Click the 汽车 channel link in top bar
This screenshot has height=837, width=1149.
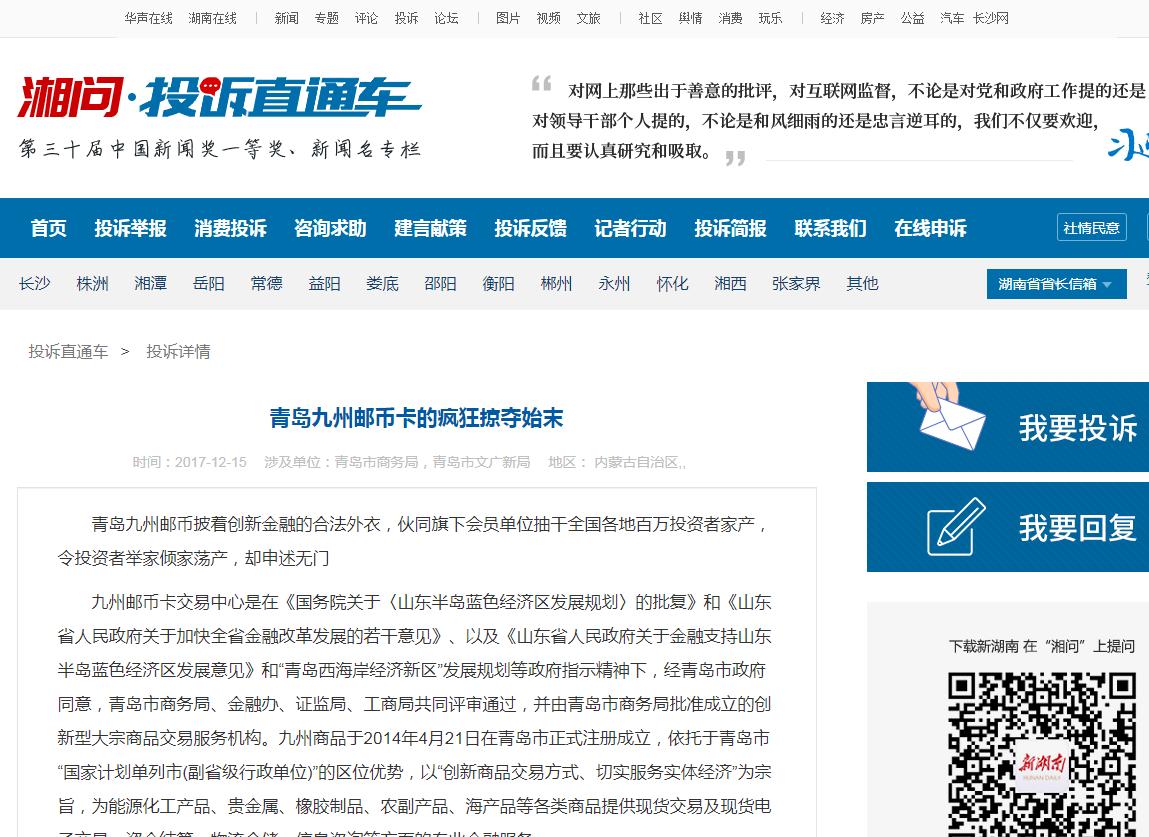point(951,17)
